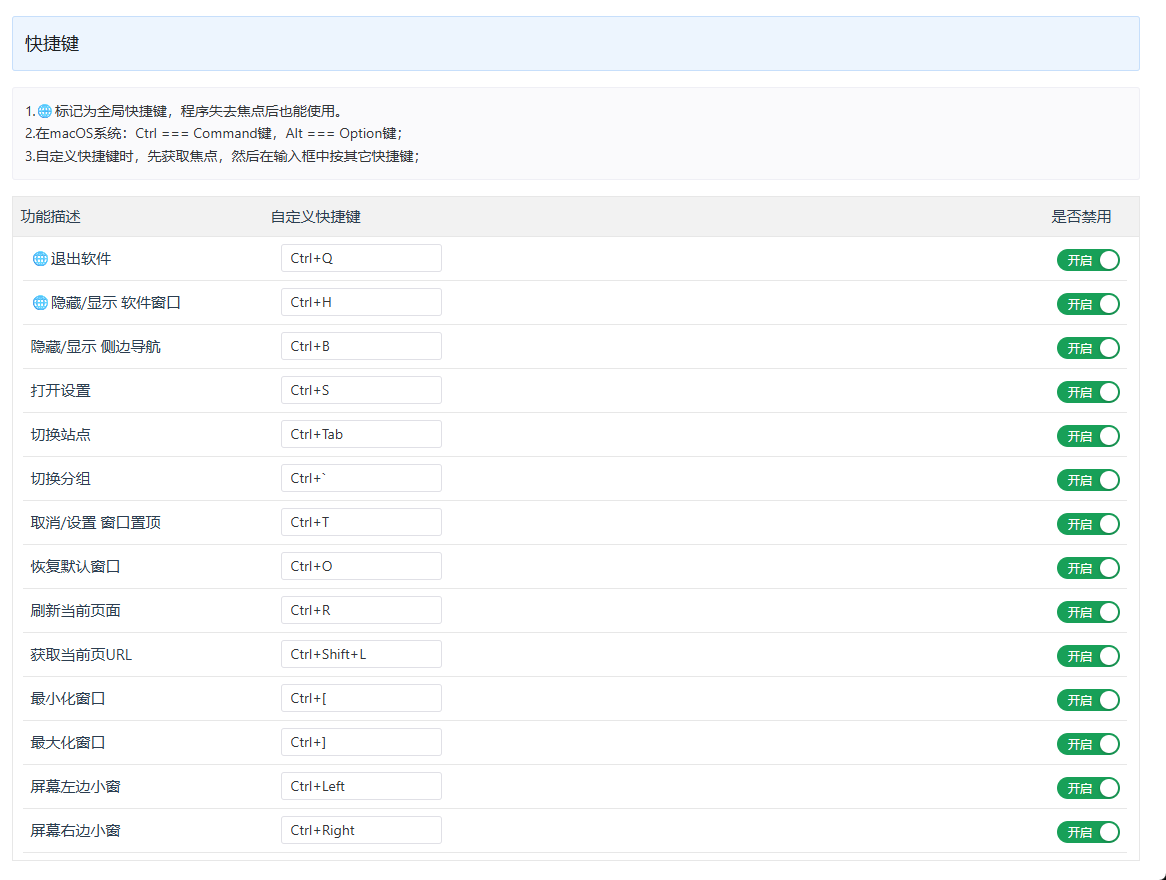Click the 是否禁用 column header

[x=1081, y=217]
